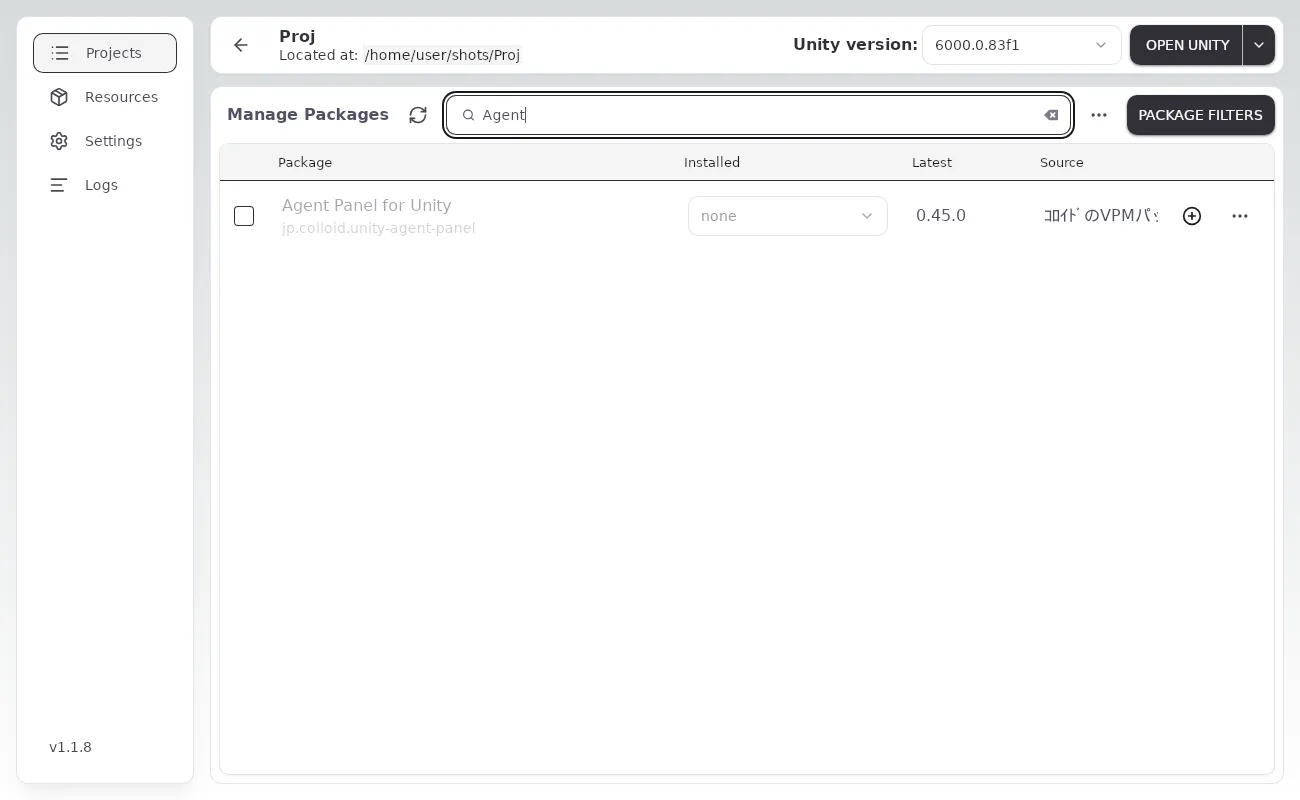This screenshot has width=1300, height=800.
Task: Open the installed version dropdown showing none
Action: click(788, 216)
